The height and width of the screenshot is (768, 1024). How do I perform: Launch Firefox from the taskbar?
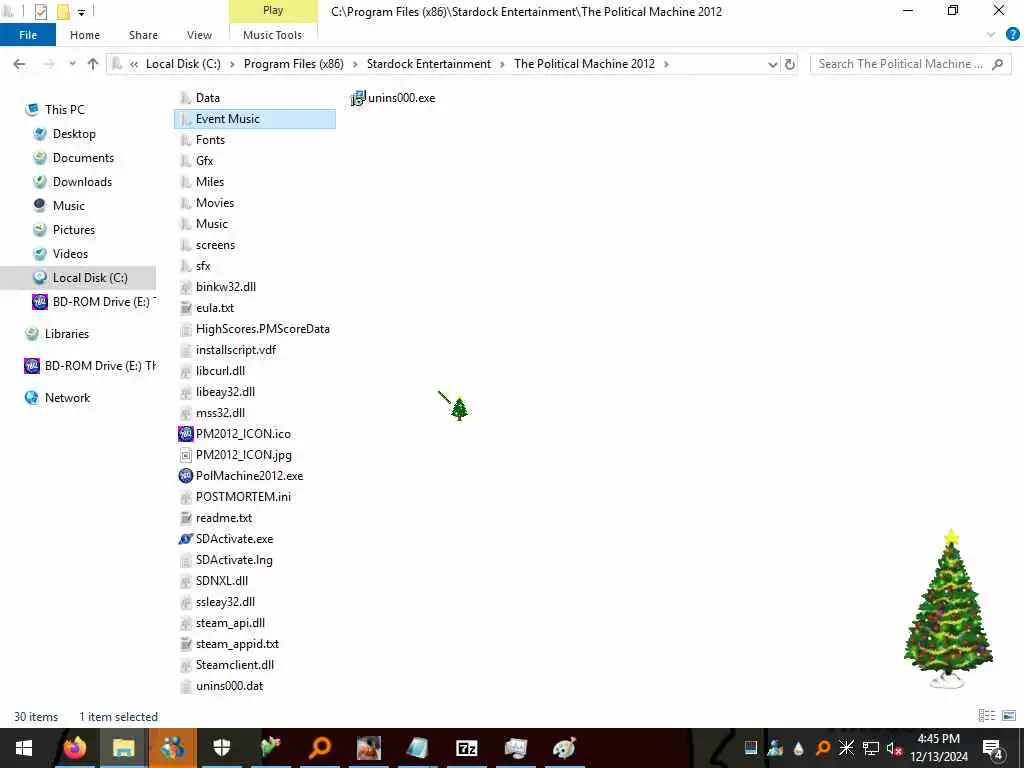74,748
